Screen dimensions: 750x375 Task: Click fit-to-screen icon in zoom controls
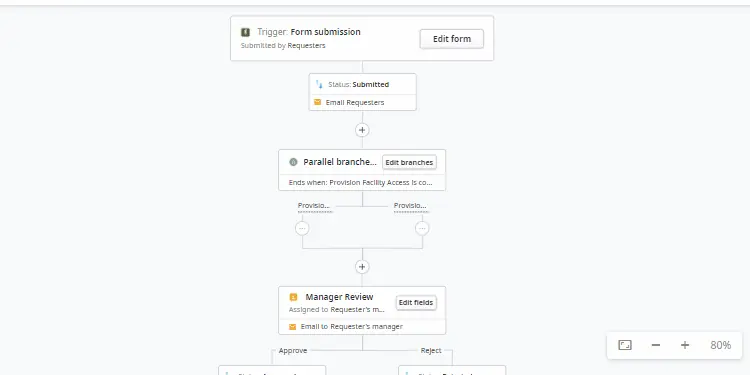625,345
